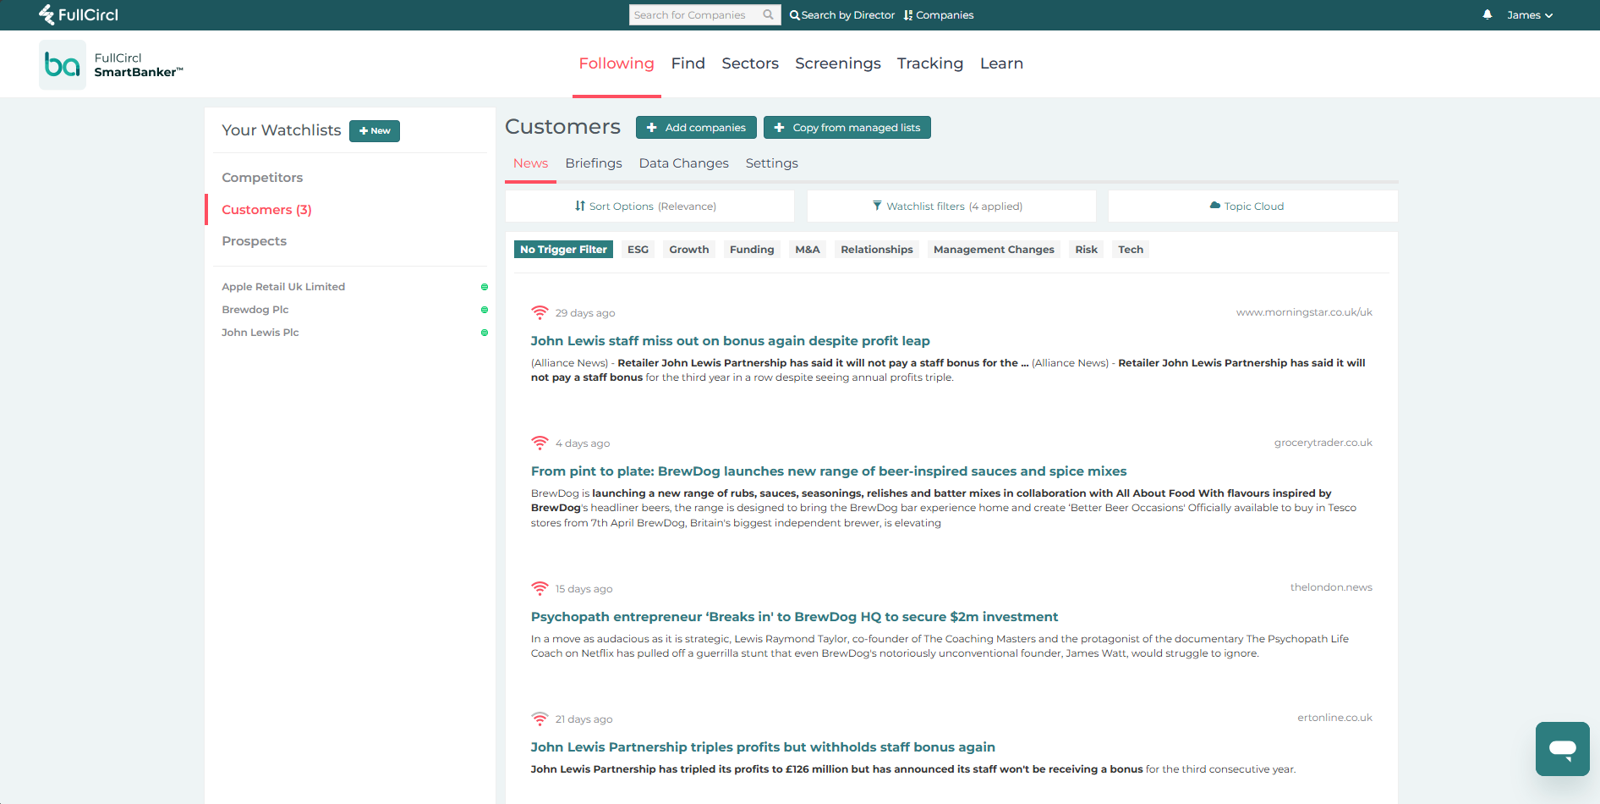
Task: Go to the Following tab
Action: [616, 64]
